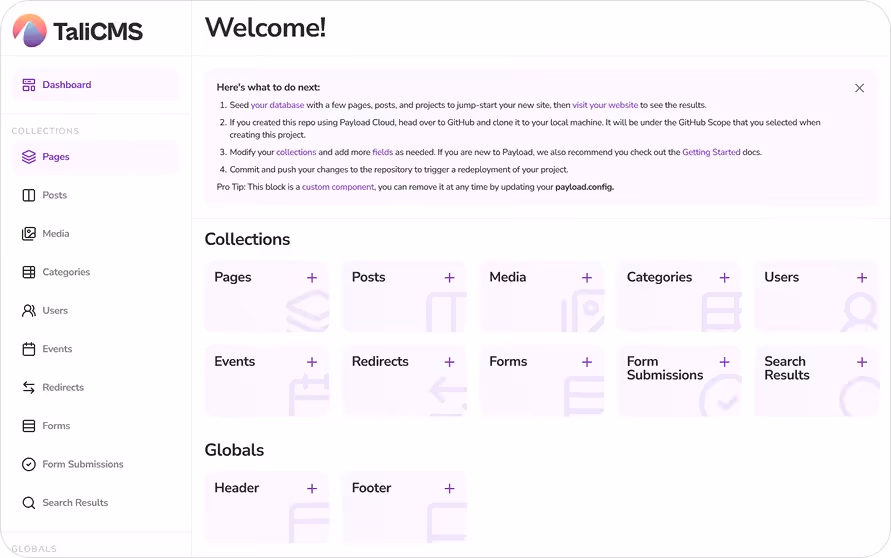Open the Search Results collection card
The image size is (891, 558).
[817, 381]
